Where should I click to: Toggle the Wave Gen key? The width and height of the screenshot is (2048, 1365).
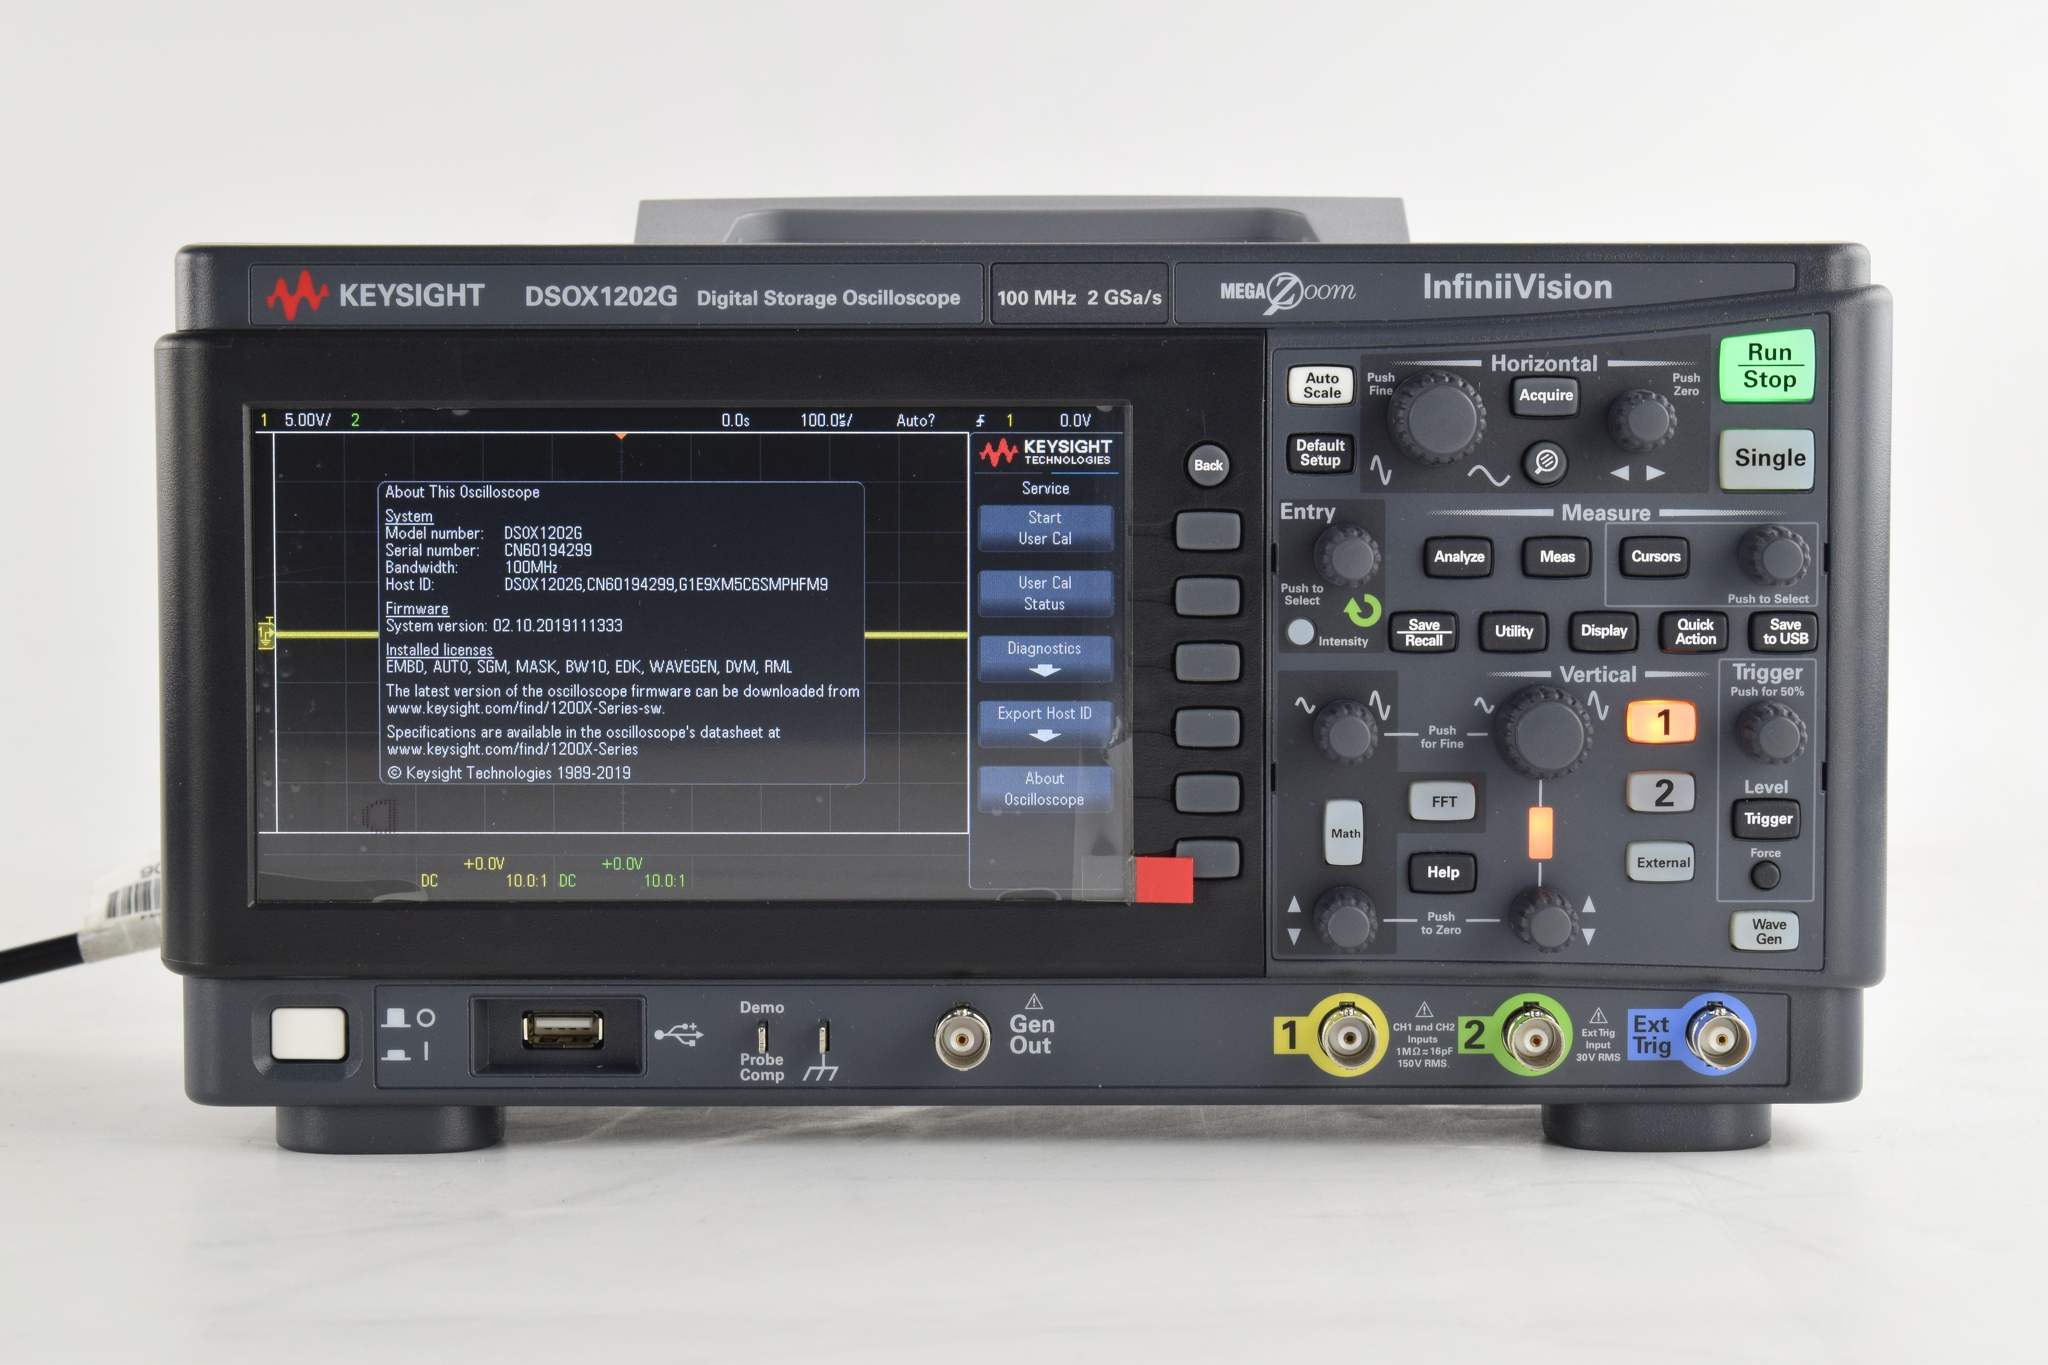coord(1767,931)
